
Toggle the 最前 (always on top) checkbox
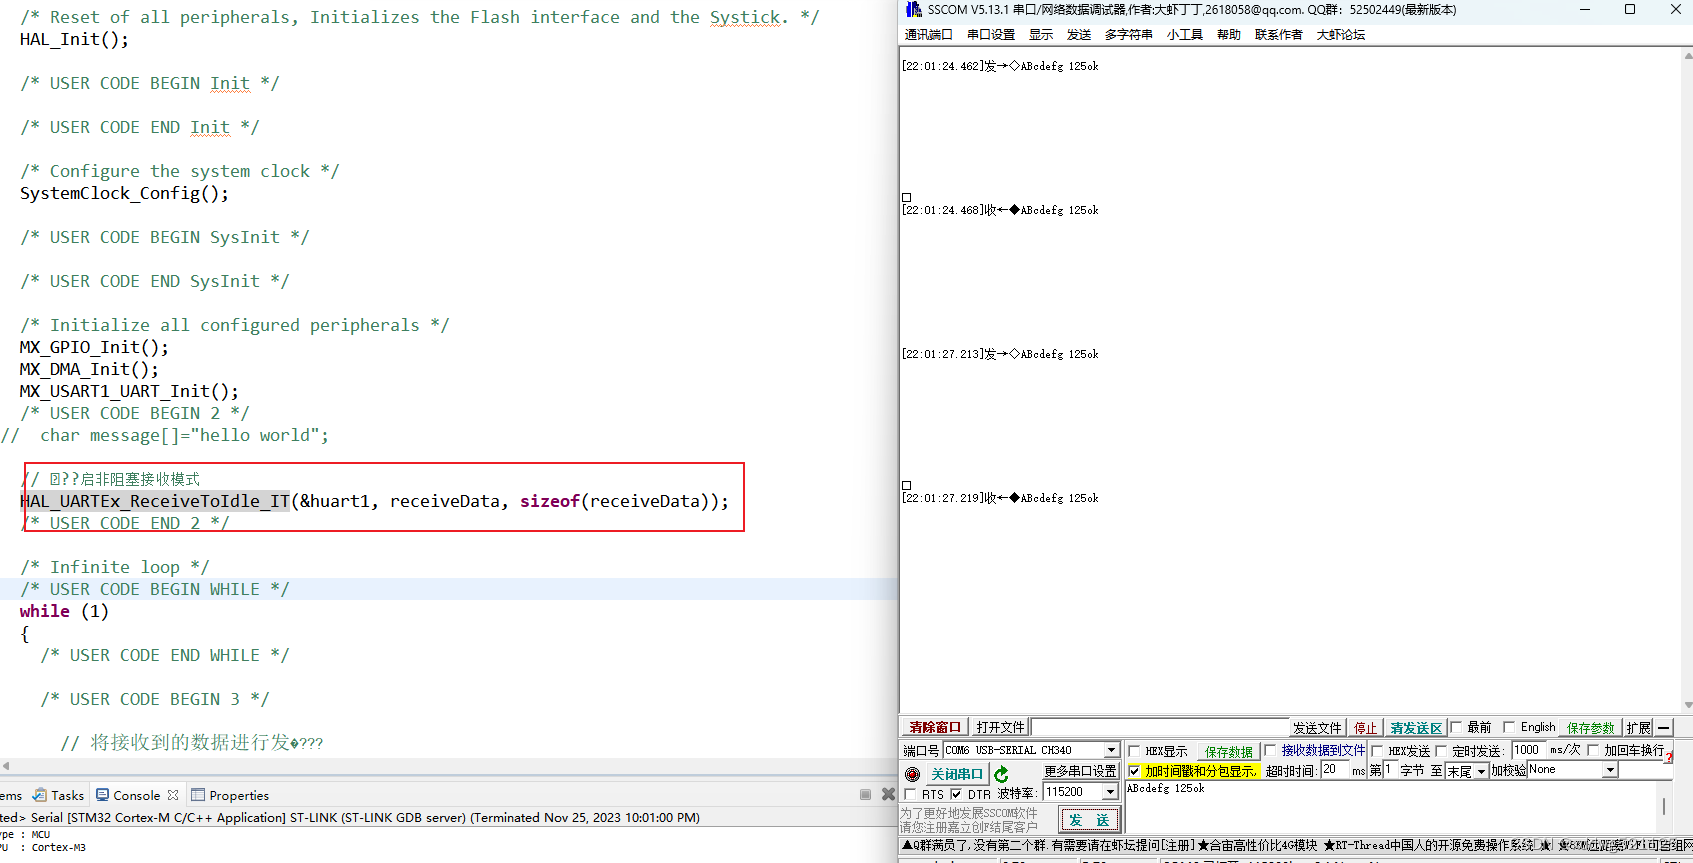tap(1456, 727)
